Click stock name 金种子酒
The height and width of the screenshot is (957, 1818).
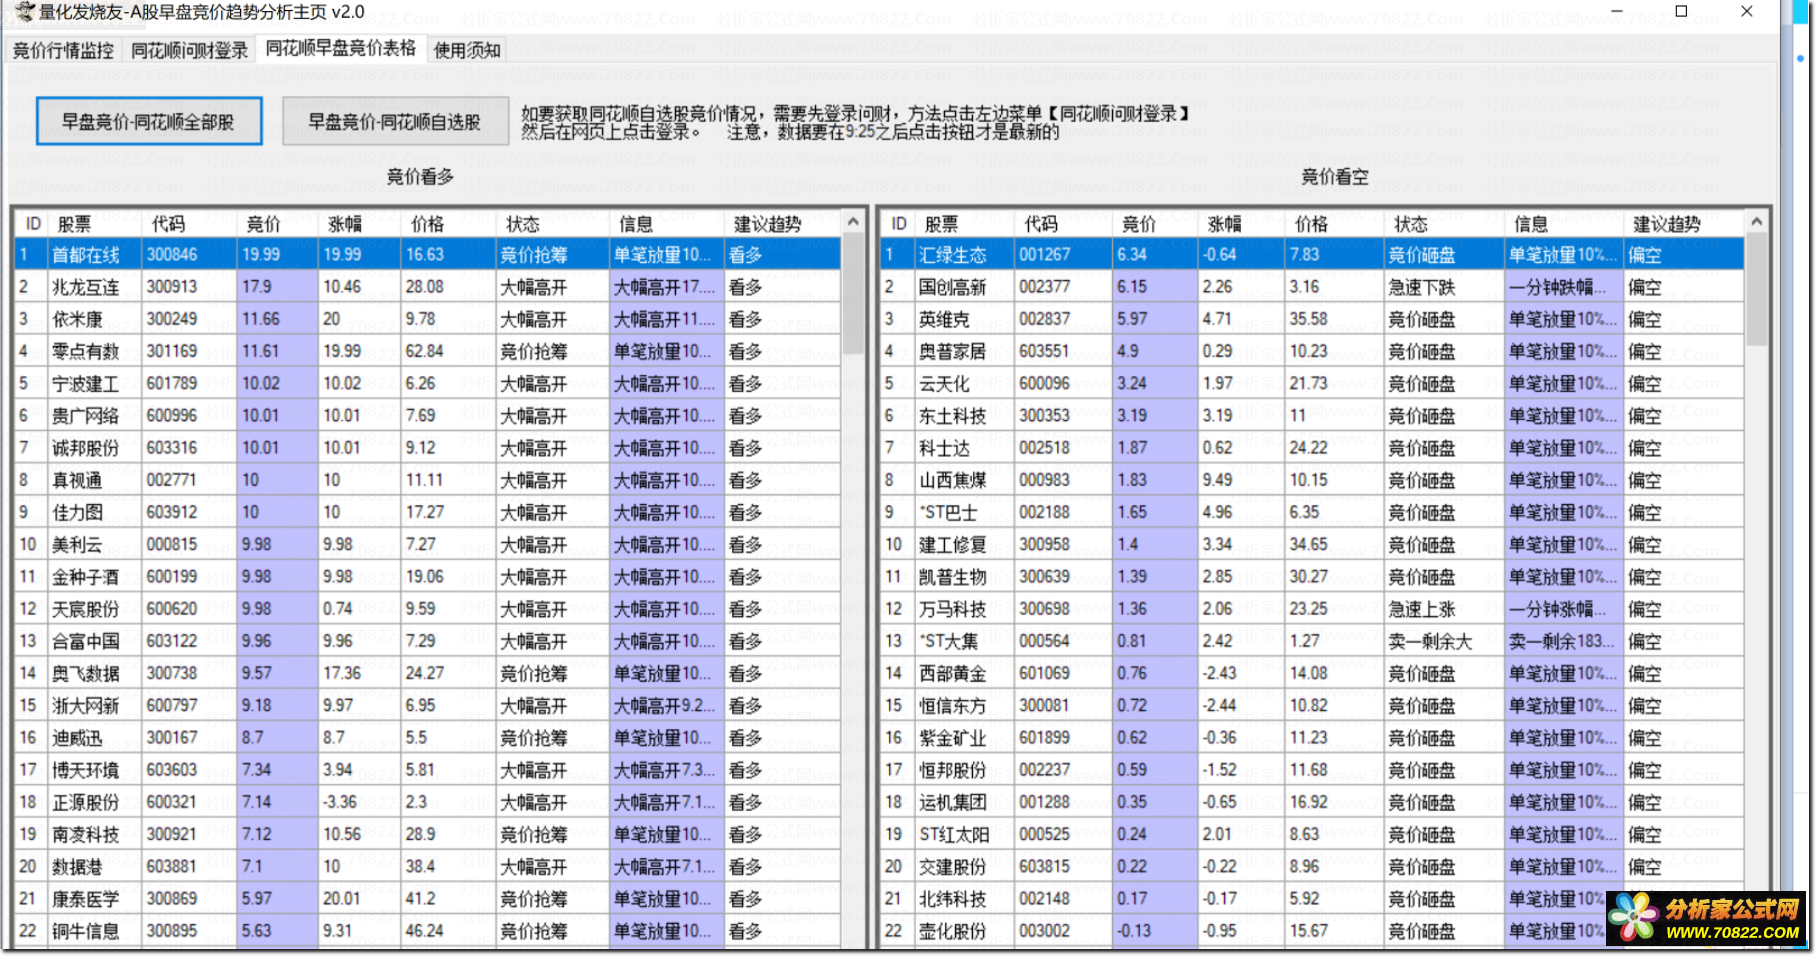pos(85,577)
